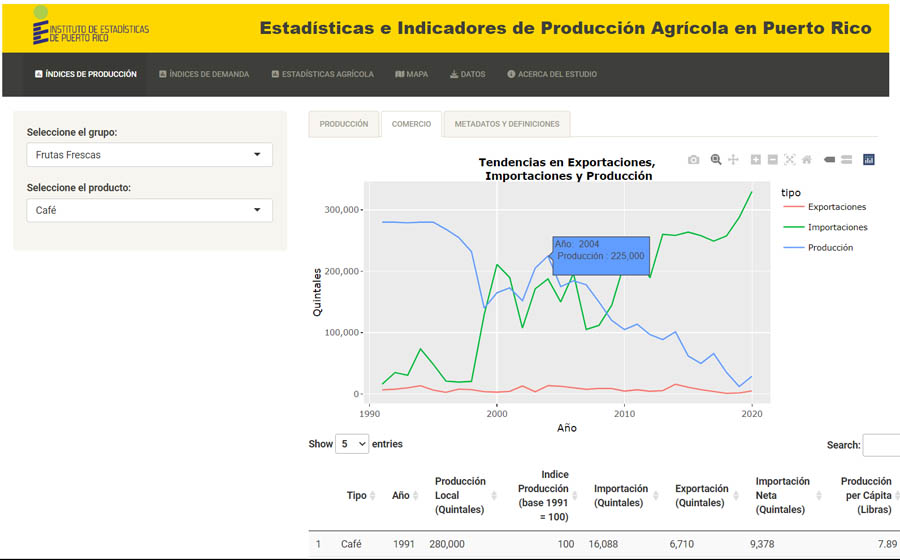Open the Show entries count selector
The width and height of the screenshot is (900, 560).
(x=352, y=444)
